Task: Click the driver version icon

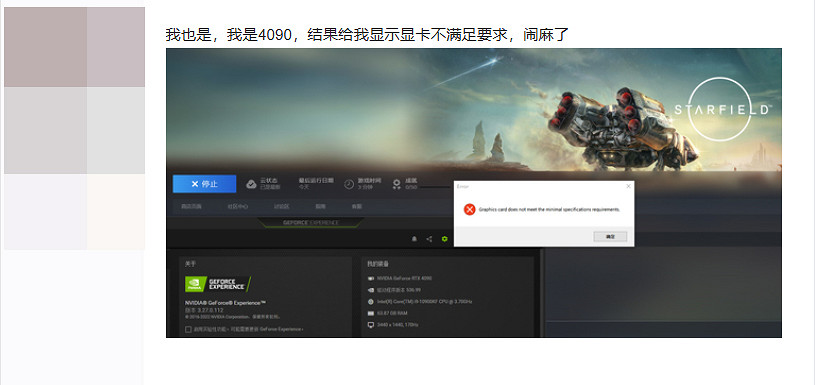Action: point(371,290)
